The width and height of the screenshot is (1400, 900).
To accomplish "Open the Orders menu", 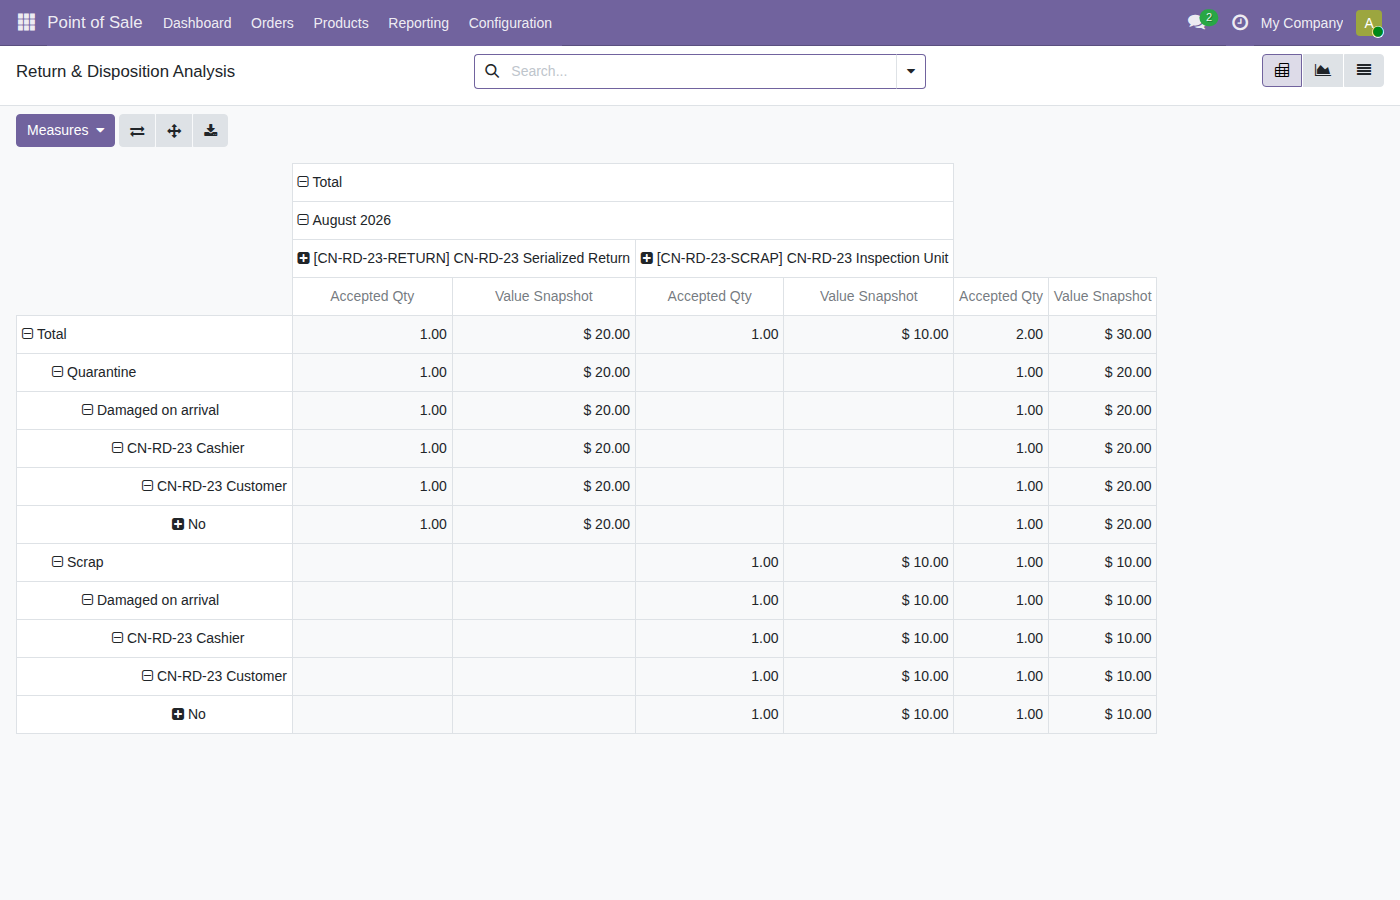I will click(x=272, y=23).
